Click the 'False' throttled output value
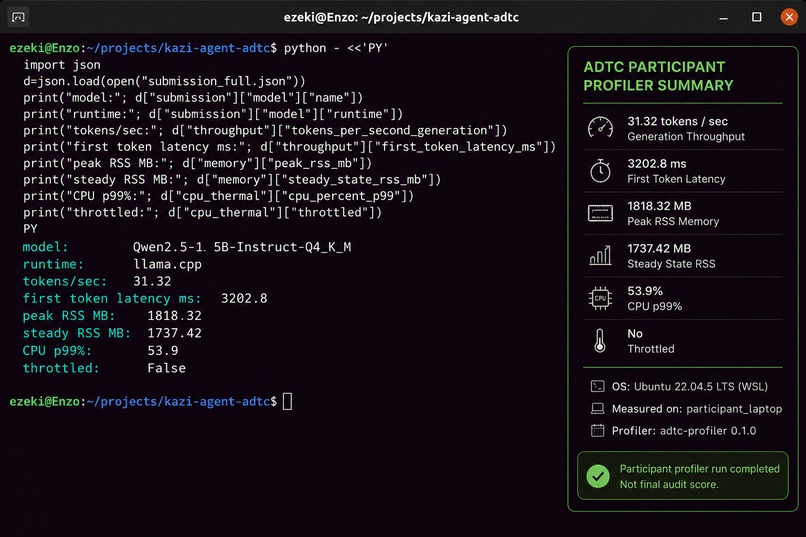Screen dimensions: 806x537 [x=166, y=368]
